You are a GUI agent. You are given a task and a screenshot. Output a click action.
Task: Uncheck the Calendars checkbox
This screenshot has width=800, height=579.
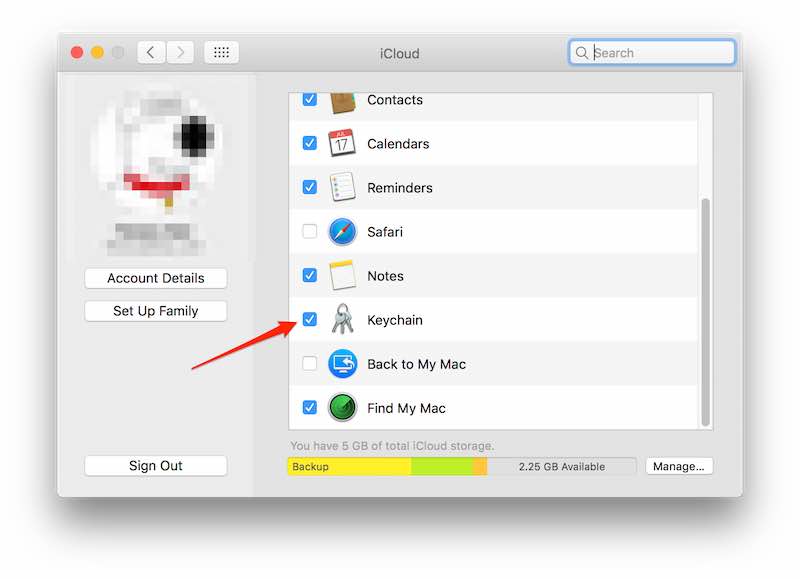click(x=310, y=143)
